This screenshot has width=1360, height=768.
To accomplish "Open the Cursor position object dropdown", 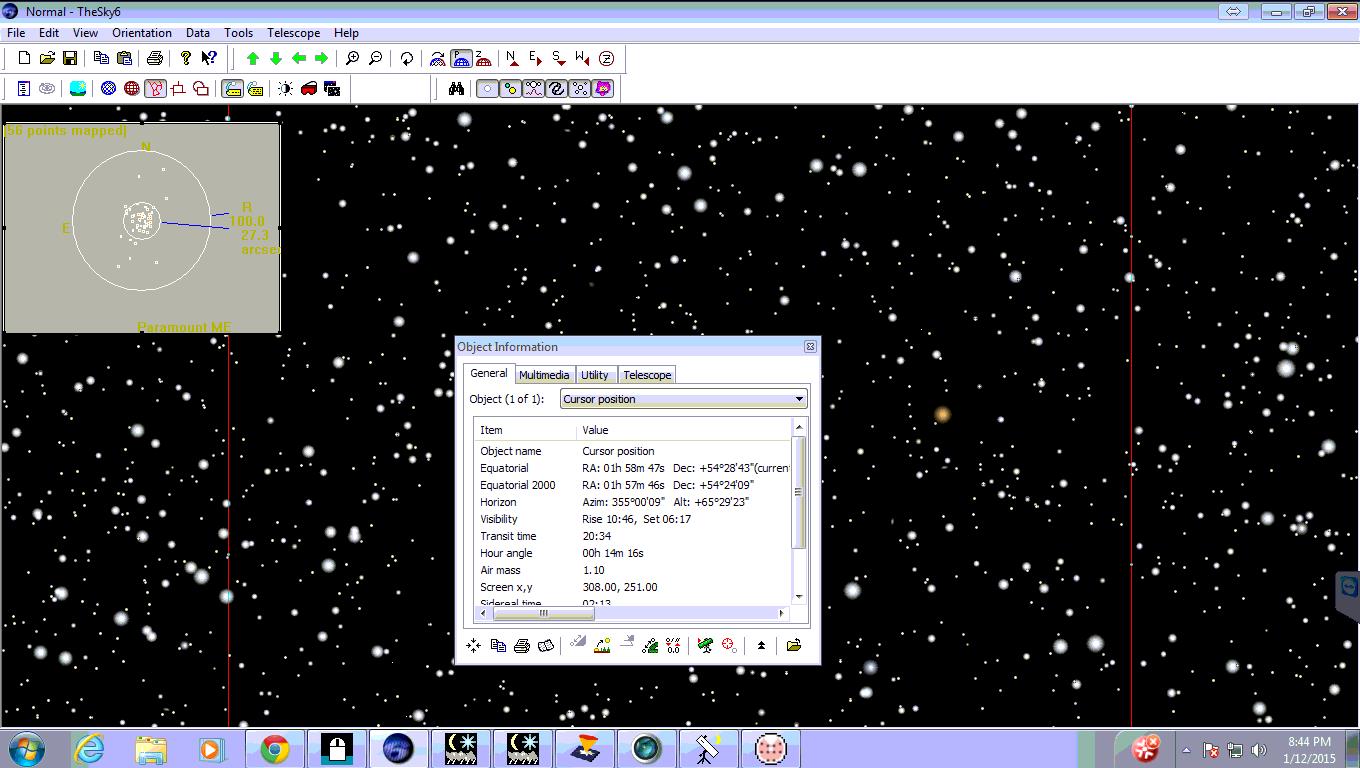I will click(x=798, y=399).
